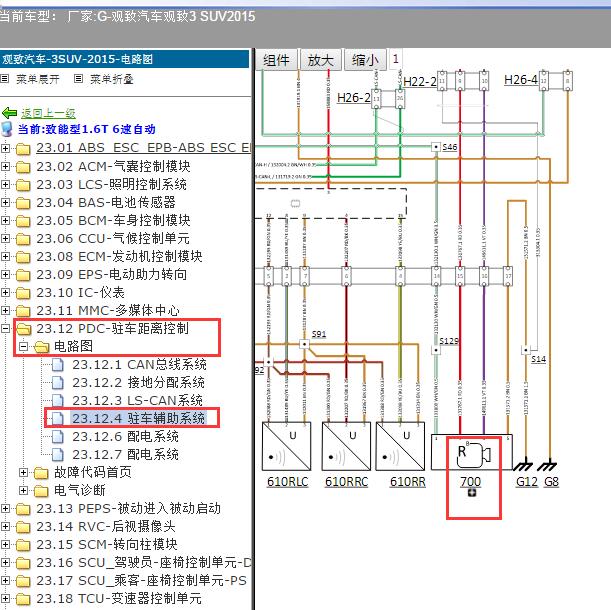Click the G12 ground symbol
Image resolution: width=611 pixels, height=610 pixels.
[x=524, y=465]
